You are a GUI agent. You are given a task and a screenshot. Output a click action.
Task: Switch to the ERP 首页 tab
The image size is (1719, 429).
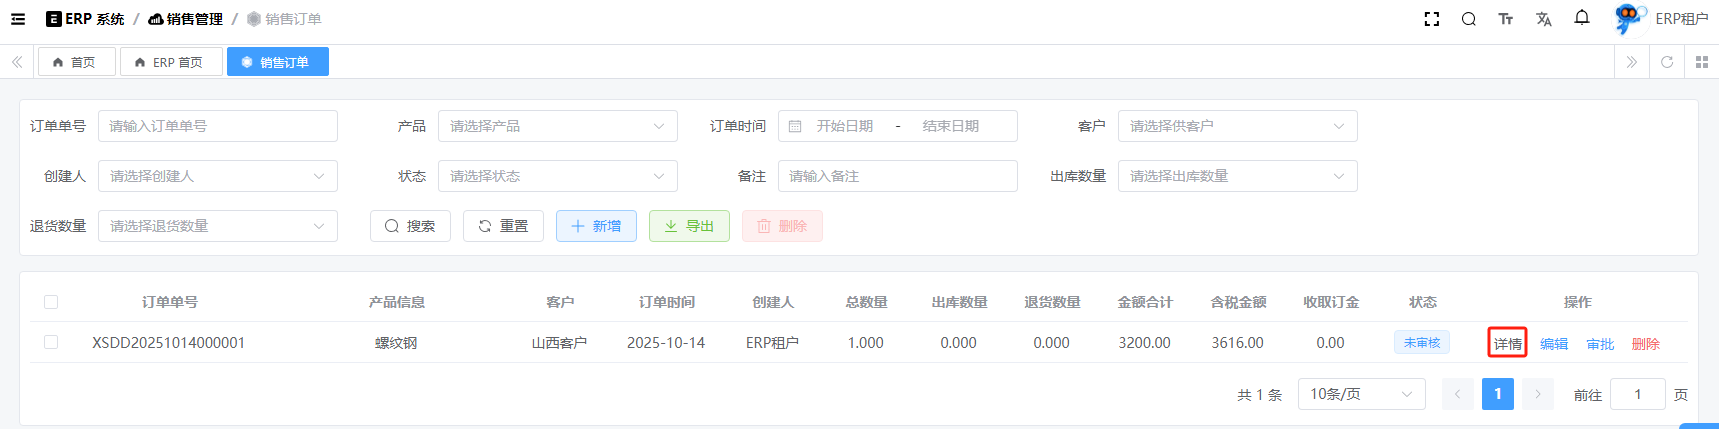(x=170, y=62)
